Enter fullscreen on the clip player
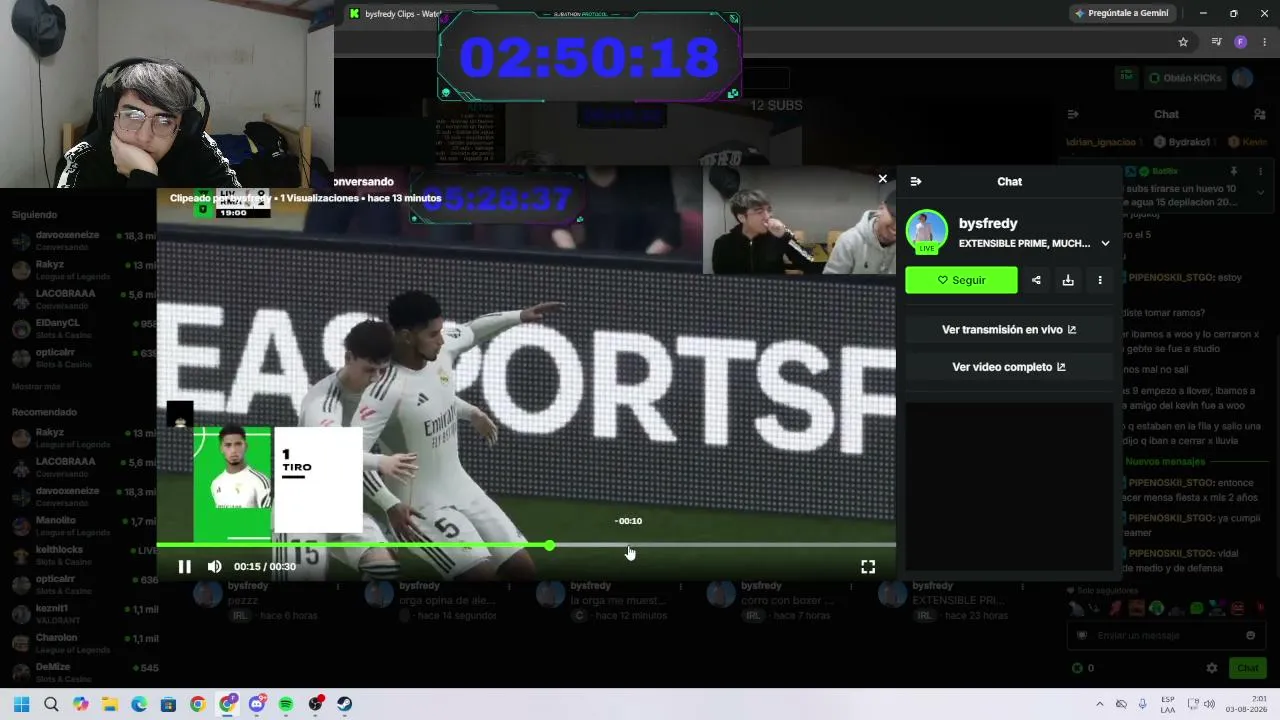The width and height of the screenshot is (1280, 720). pos(868,567)
